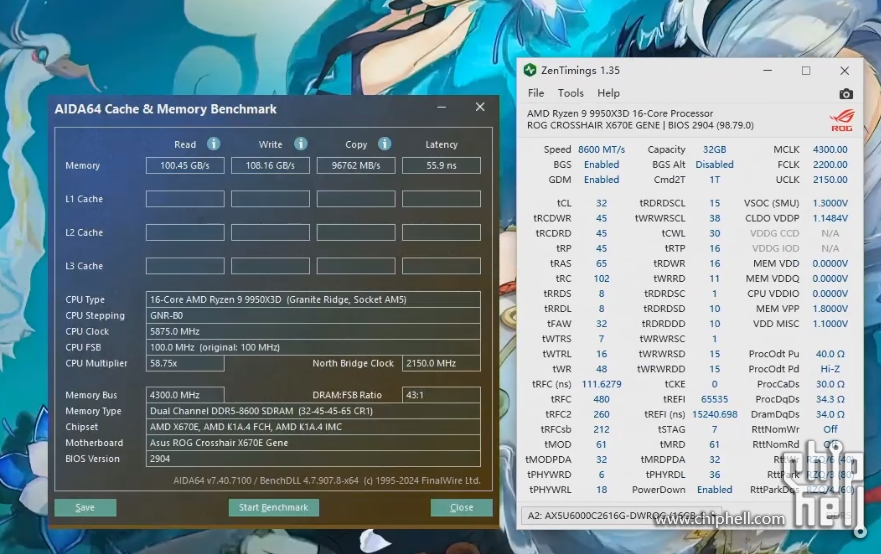Click FCLK value 2200.00
Screen dimensions: 881x554
[830, 165]
